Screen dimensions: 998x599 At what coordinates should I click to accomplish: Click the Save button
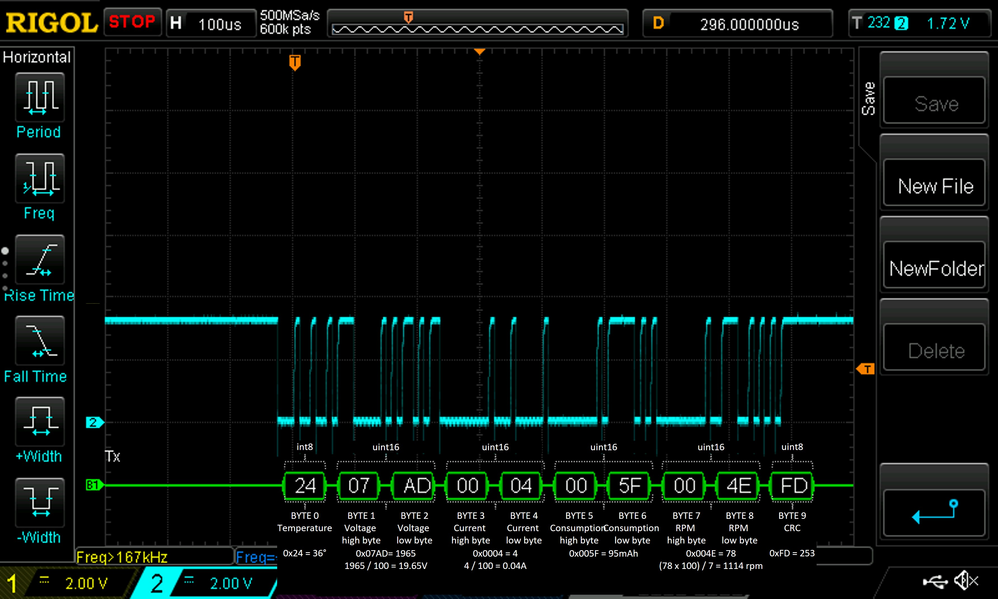click(x=934, y=101)
